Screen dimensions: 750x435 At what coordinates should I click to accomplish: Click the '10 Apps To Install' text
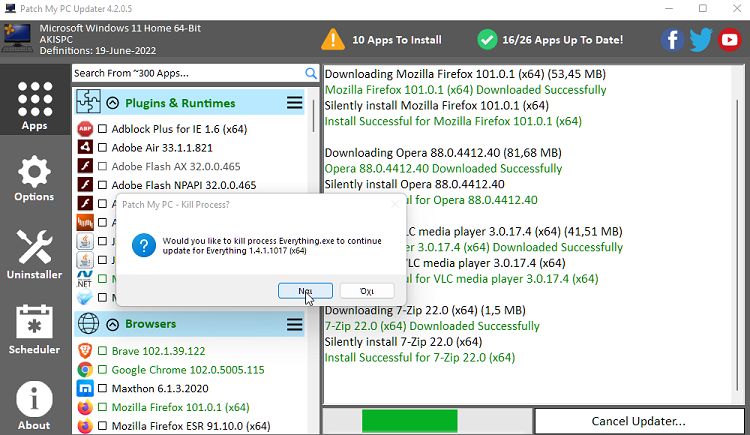click(x=397, y=40)
